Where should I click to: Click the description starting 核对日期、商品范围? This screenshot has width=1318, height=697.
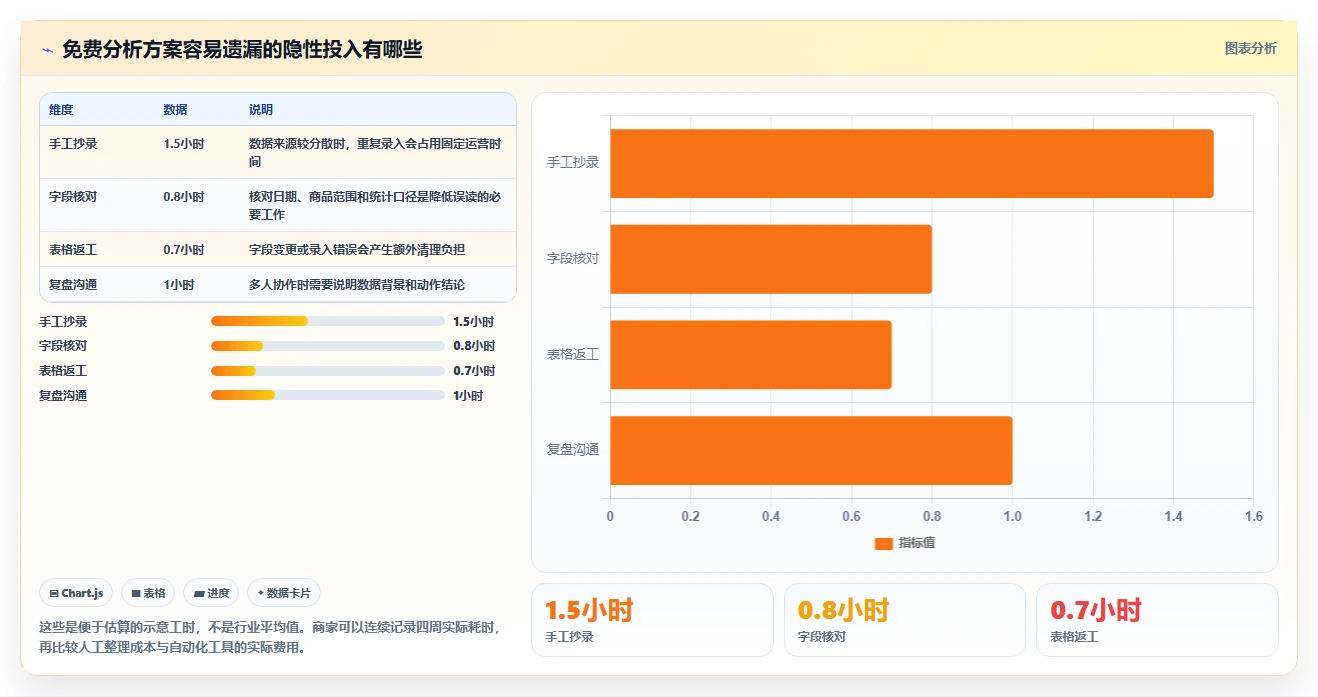tap(375, 205)
